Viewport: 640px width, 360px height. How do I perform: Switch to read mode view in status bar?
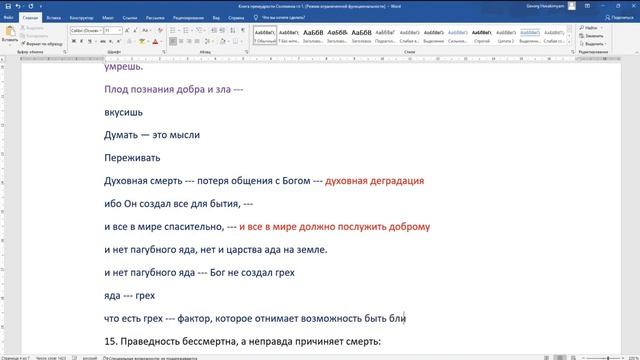546,358
